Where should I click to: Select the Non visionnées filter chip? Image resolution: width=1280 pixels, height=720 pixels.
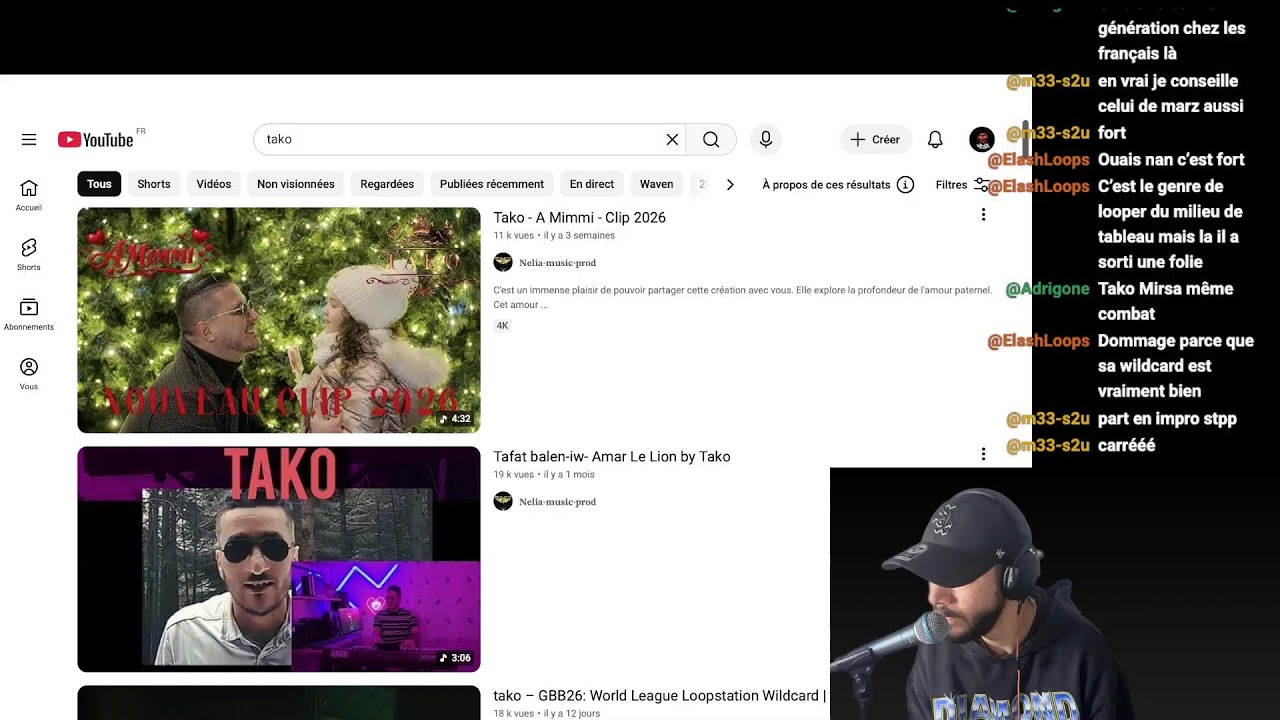point(296,184)
